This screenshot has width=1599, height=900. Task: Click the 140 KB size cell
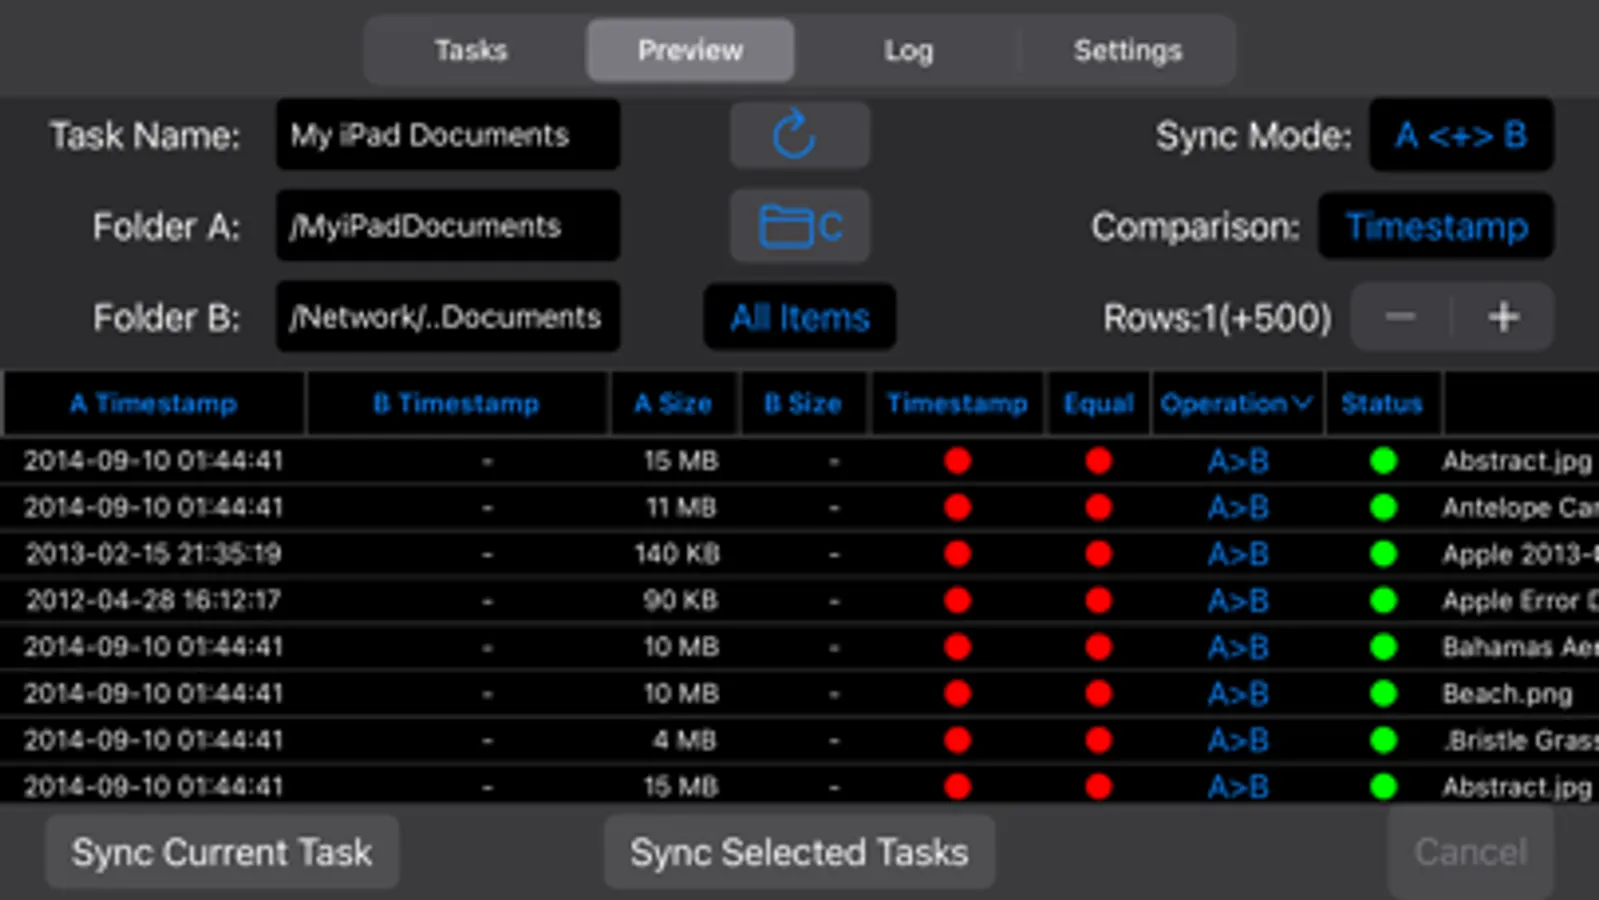coord(677,554)
